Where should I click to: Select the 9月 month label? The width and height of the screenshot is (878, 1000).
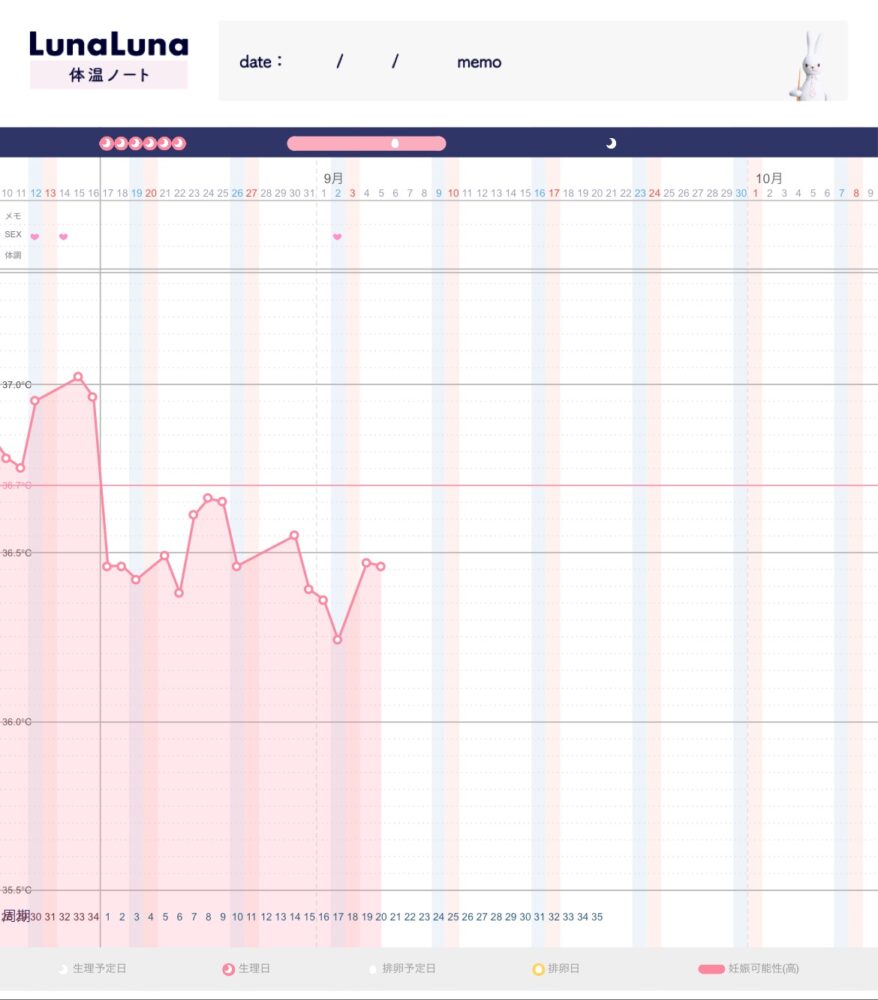(x=333, y=178)
